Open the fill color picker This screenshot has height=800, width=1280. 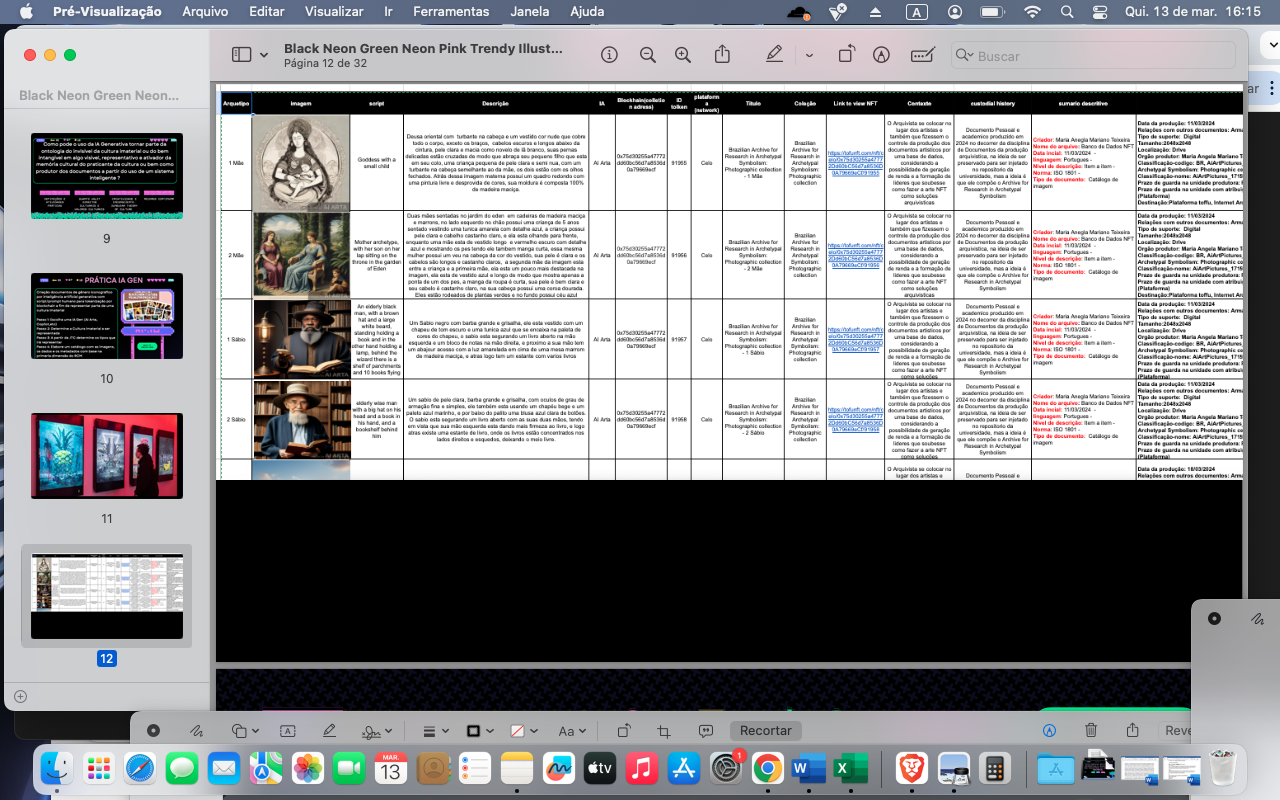(x=523, y=731)
